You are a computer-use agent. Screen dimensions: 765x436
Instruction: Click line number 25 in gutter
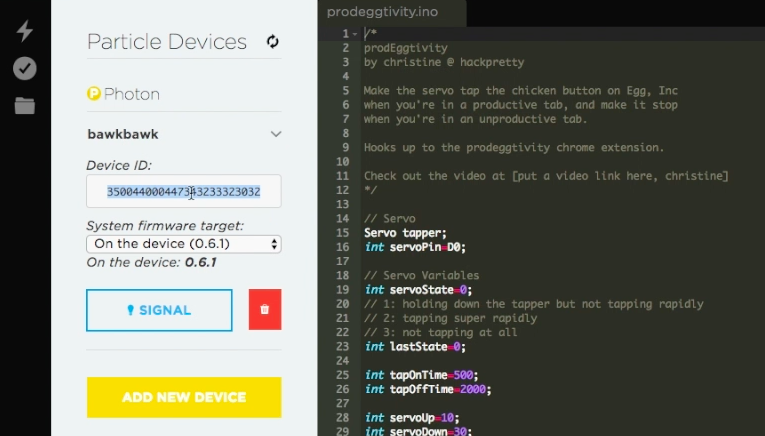(342, 375)
